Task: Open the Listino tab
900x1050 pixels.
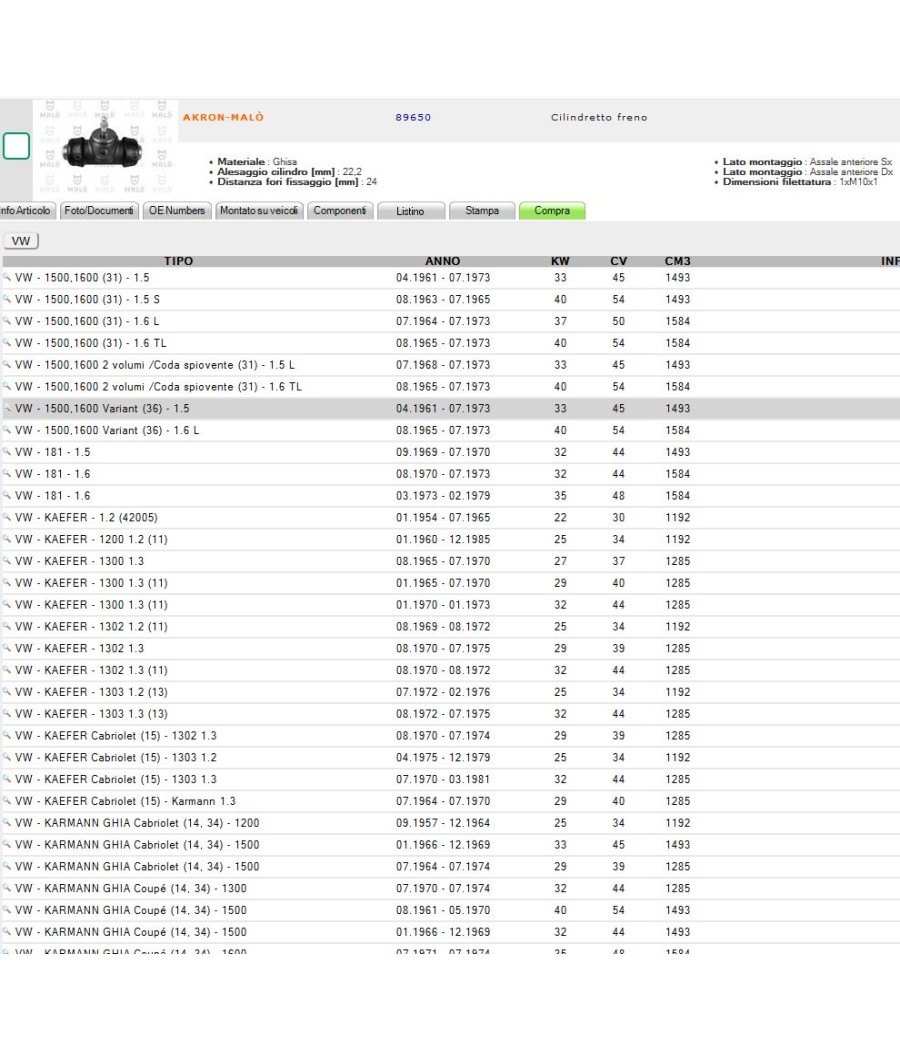Action: (410, 211)
